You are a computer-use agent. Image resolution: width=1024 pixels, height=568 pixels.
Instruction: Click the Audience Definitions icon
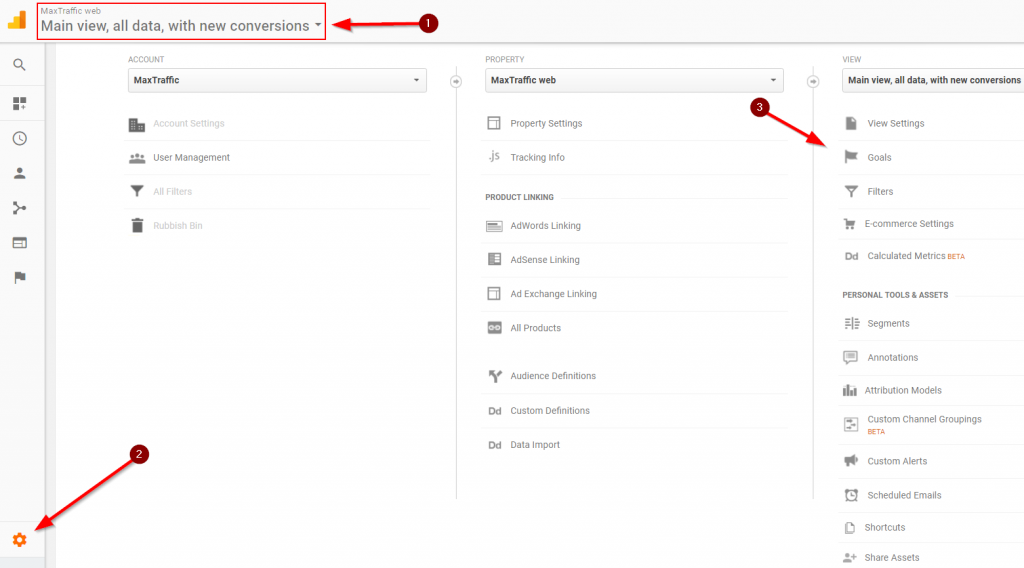click(x=495, y=376)
